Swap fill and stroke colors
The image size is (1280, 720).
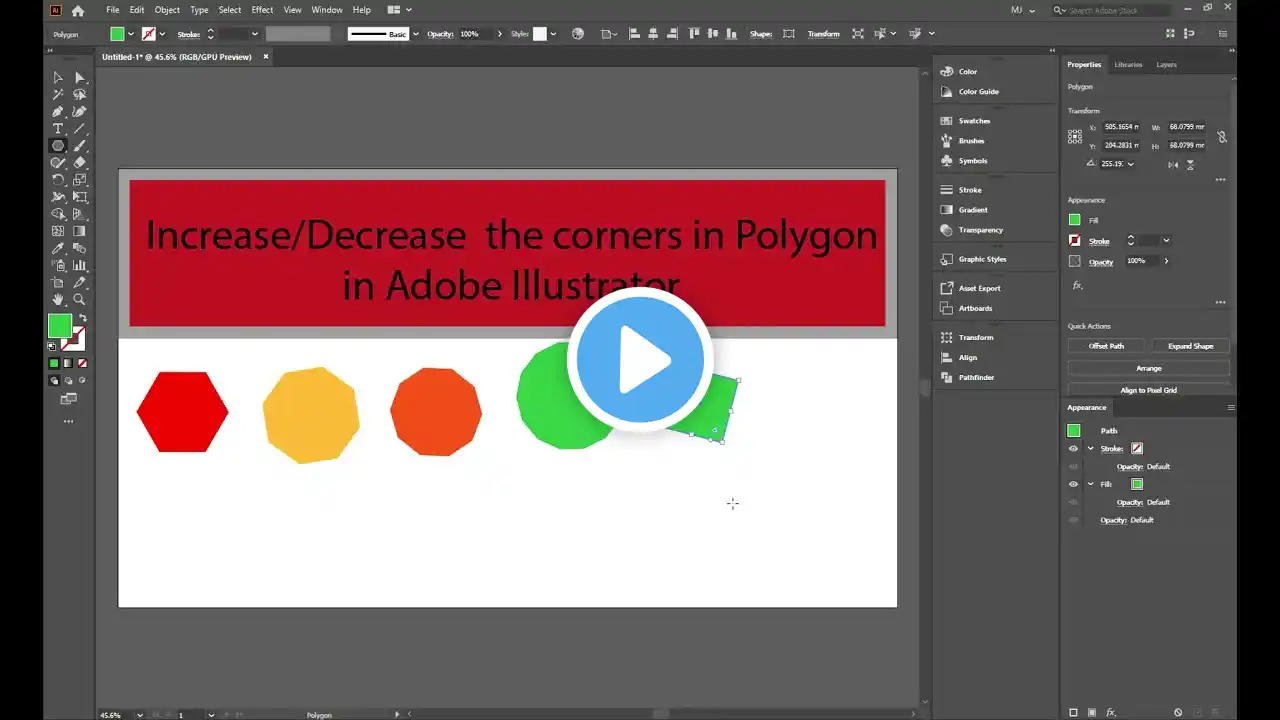click(x=82, y=318)
